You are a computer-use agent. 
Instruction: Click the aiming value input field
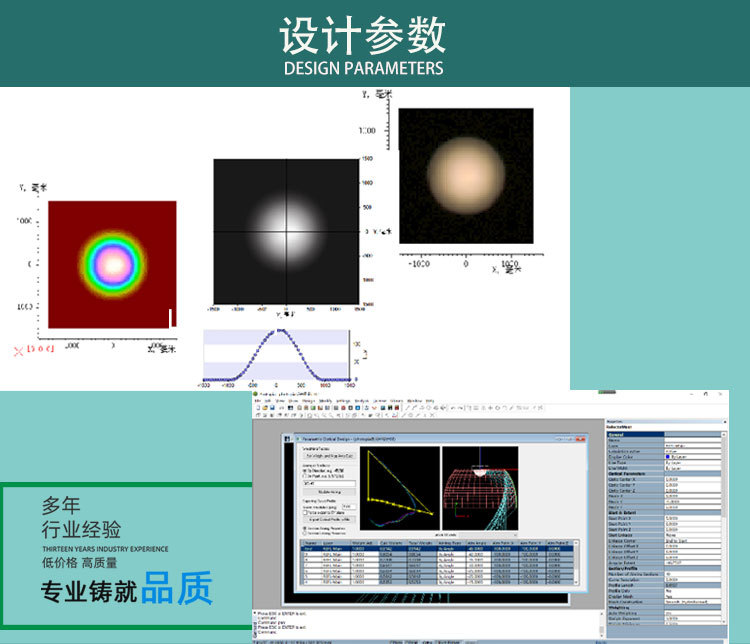click(329, 483)
